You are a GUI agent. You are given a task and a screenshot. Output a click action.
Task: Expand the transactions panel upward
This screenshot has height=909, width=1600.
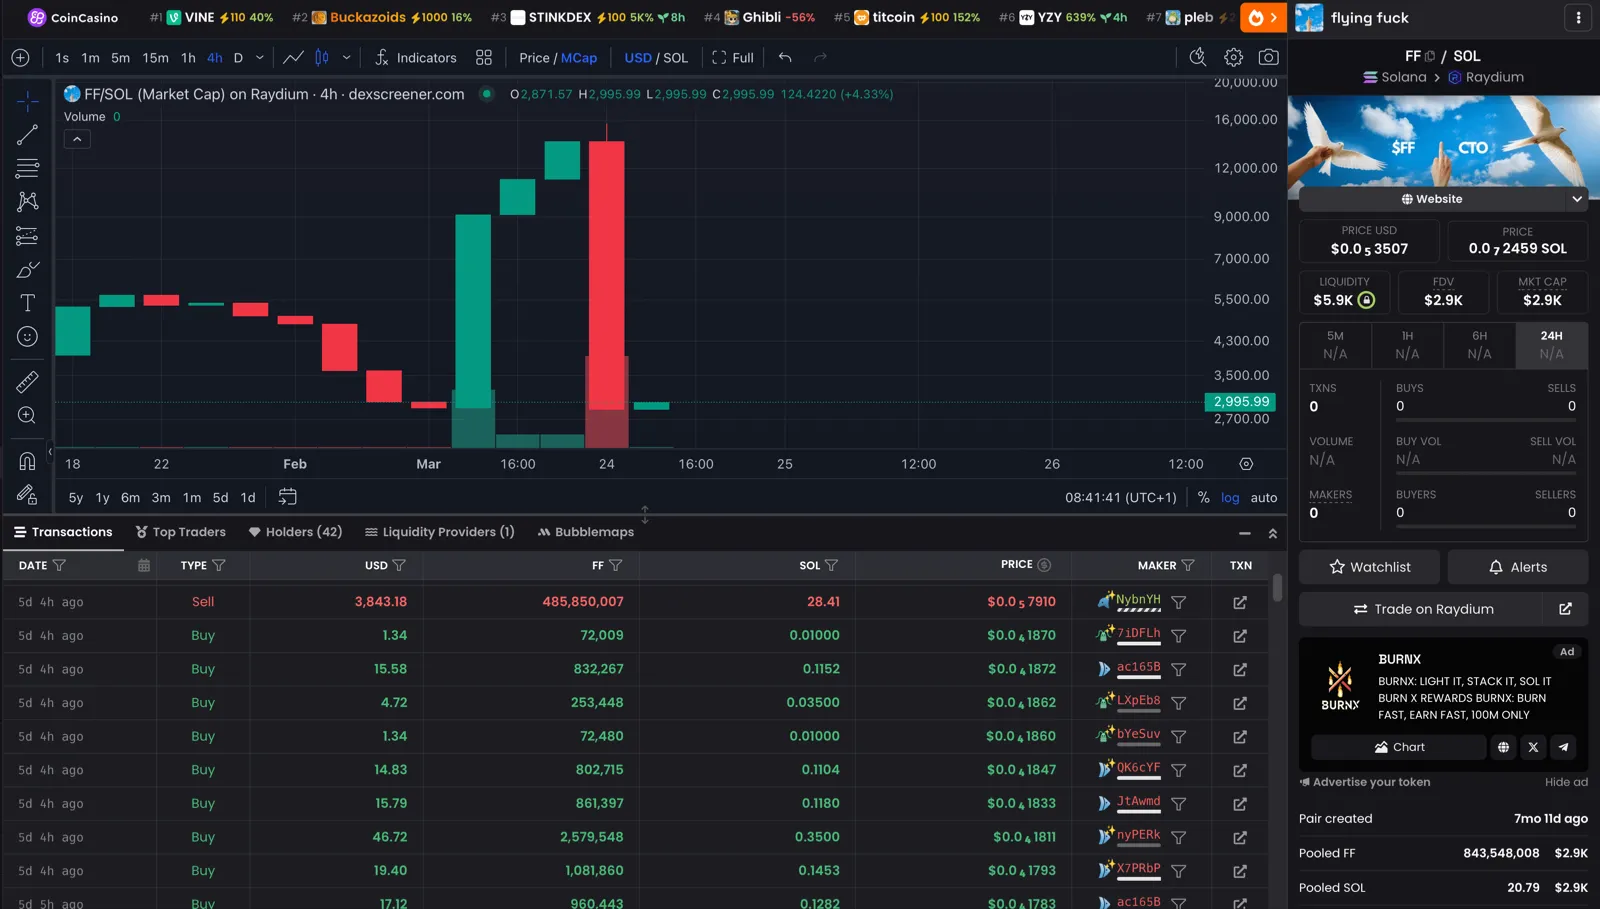pos(1272,533)
